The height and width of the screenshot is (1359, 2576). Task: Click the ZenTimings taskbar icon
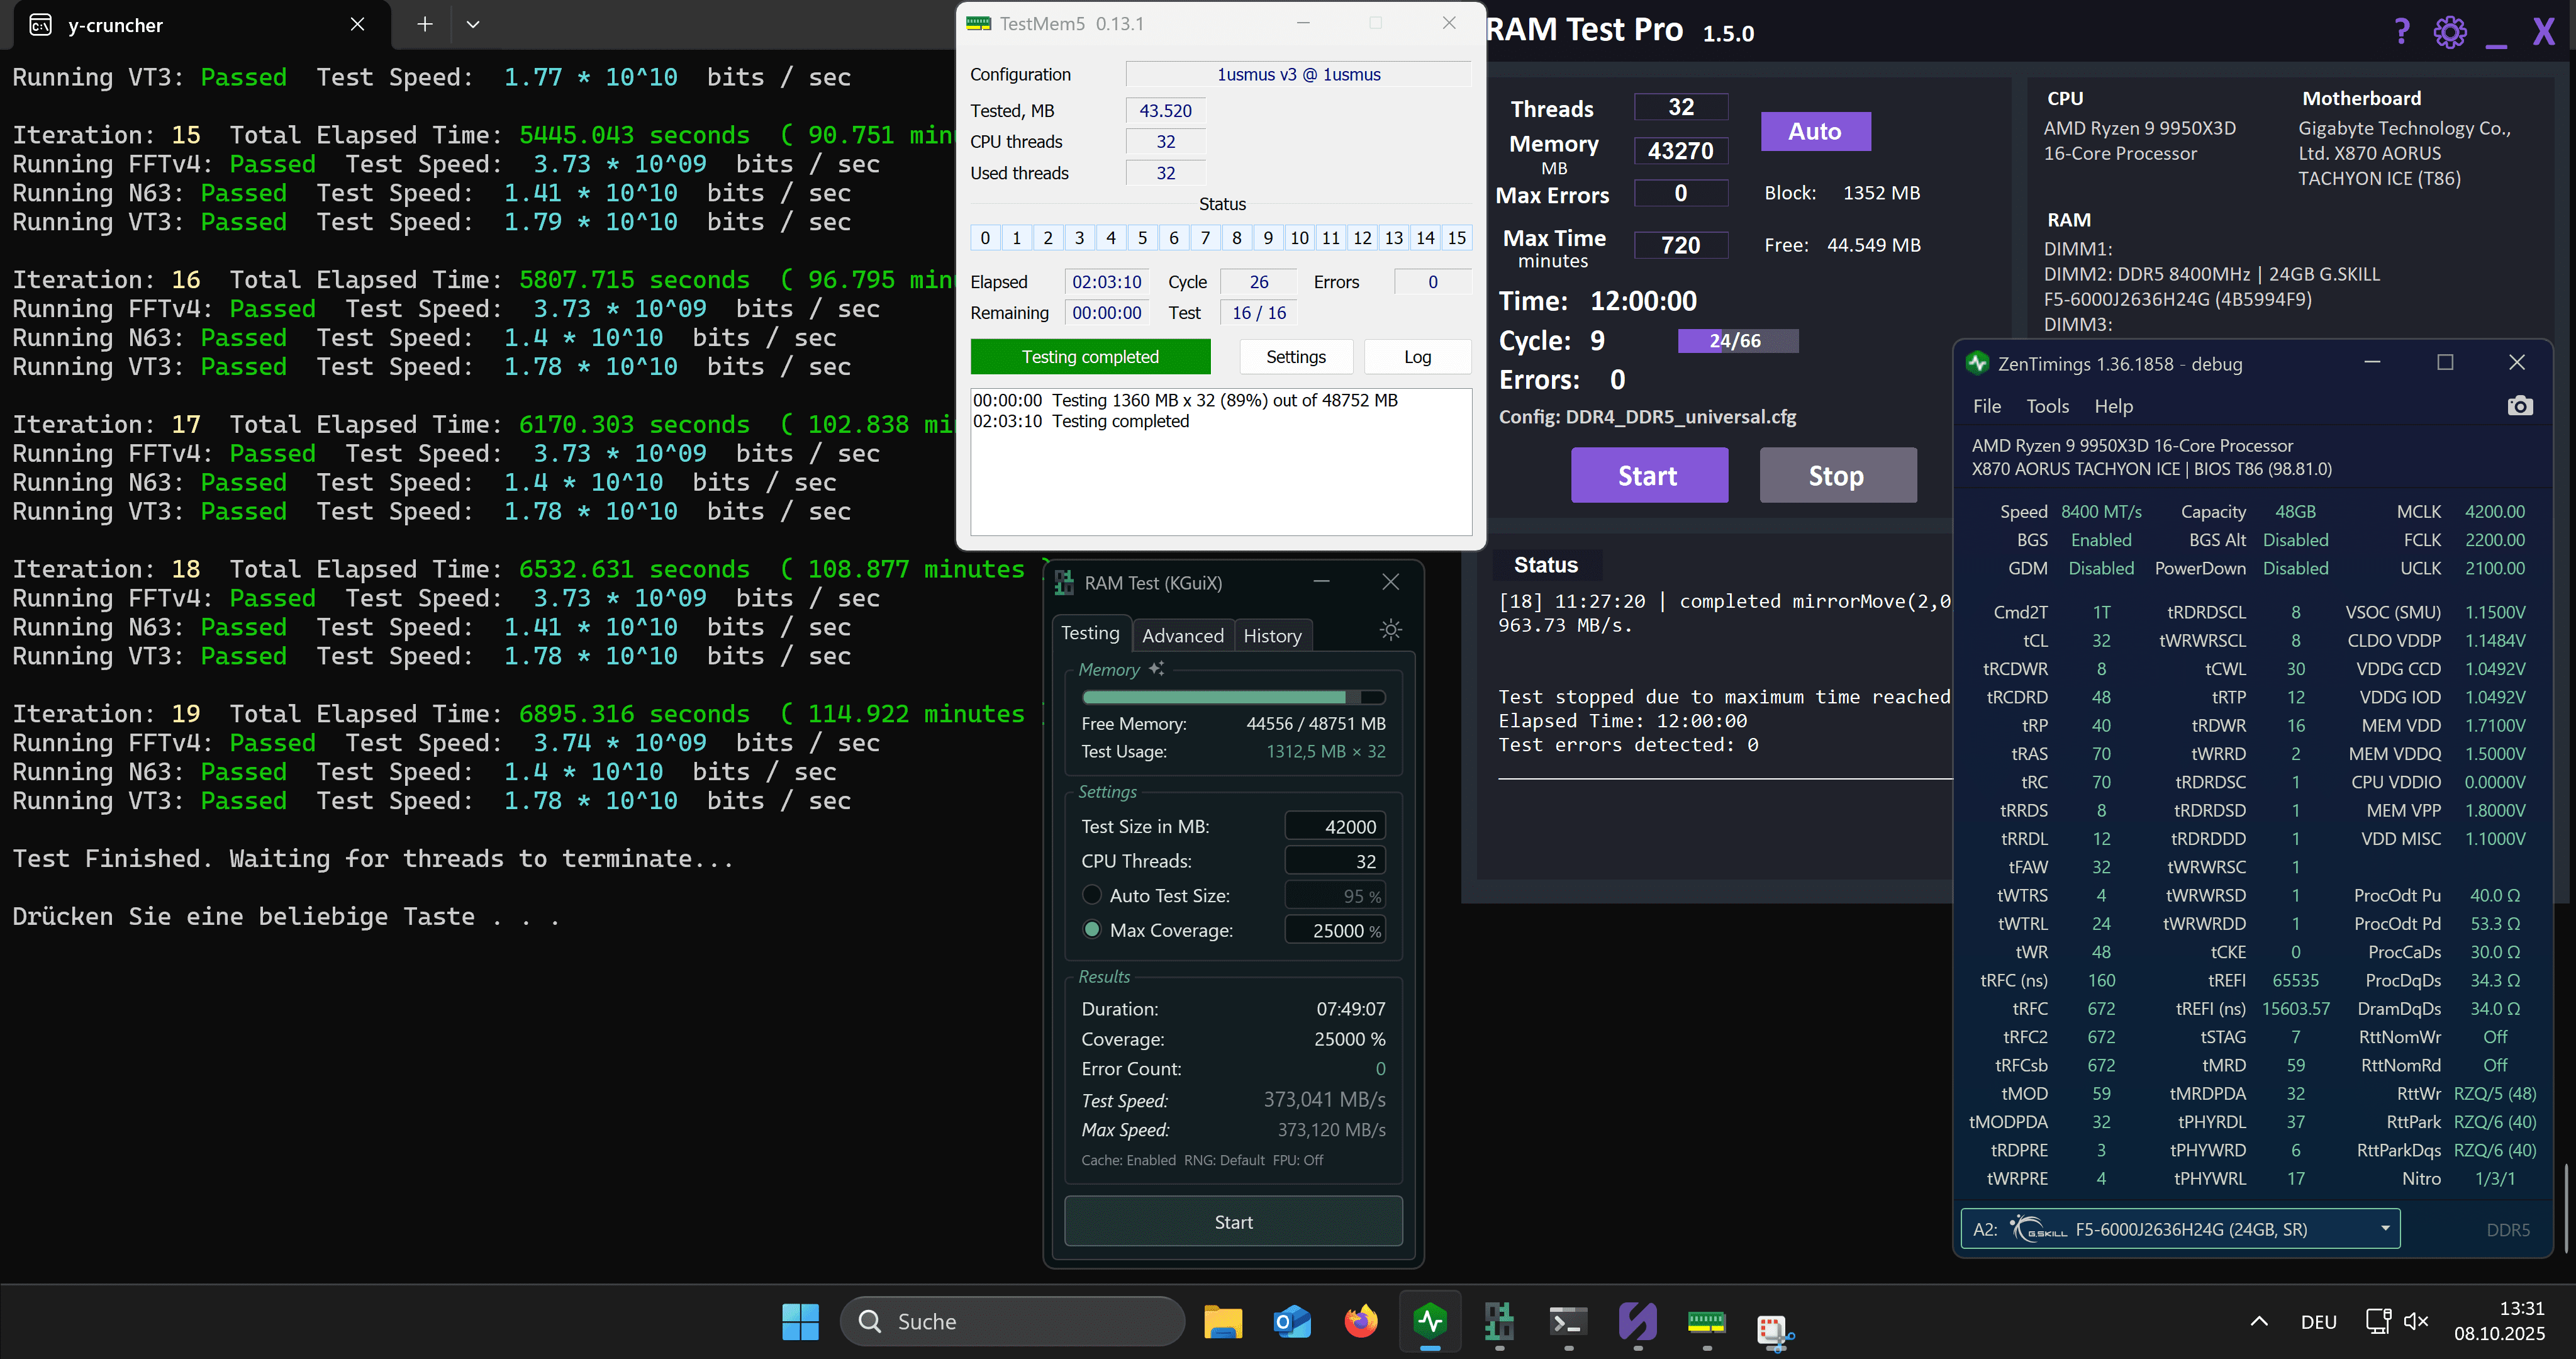click(1430, 1321)
